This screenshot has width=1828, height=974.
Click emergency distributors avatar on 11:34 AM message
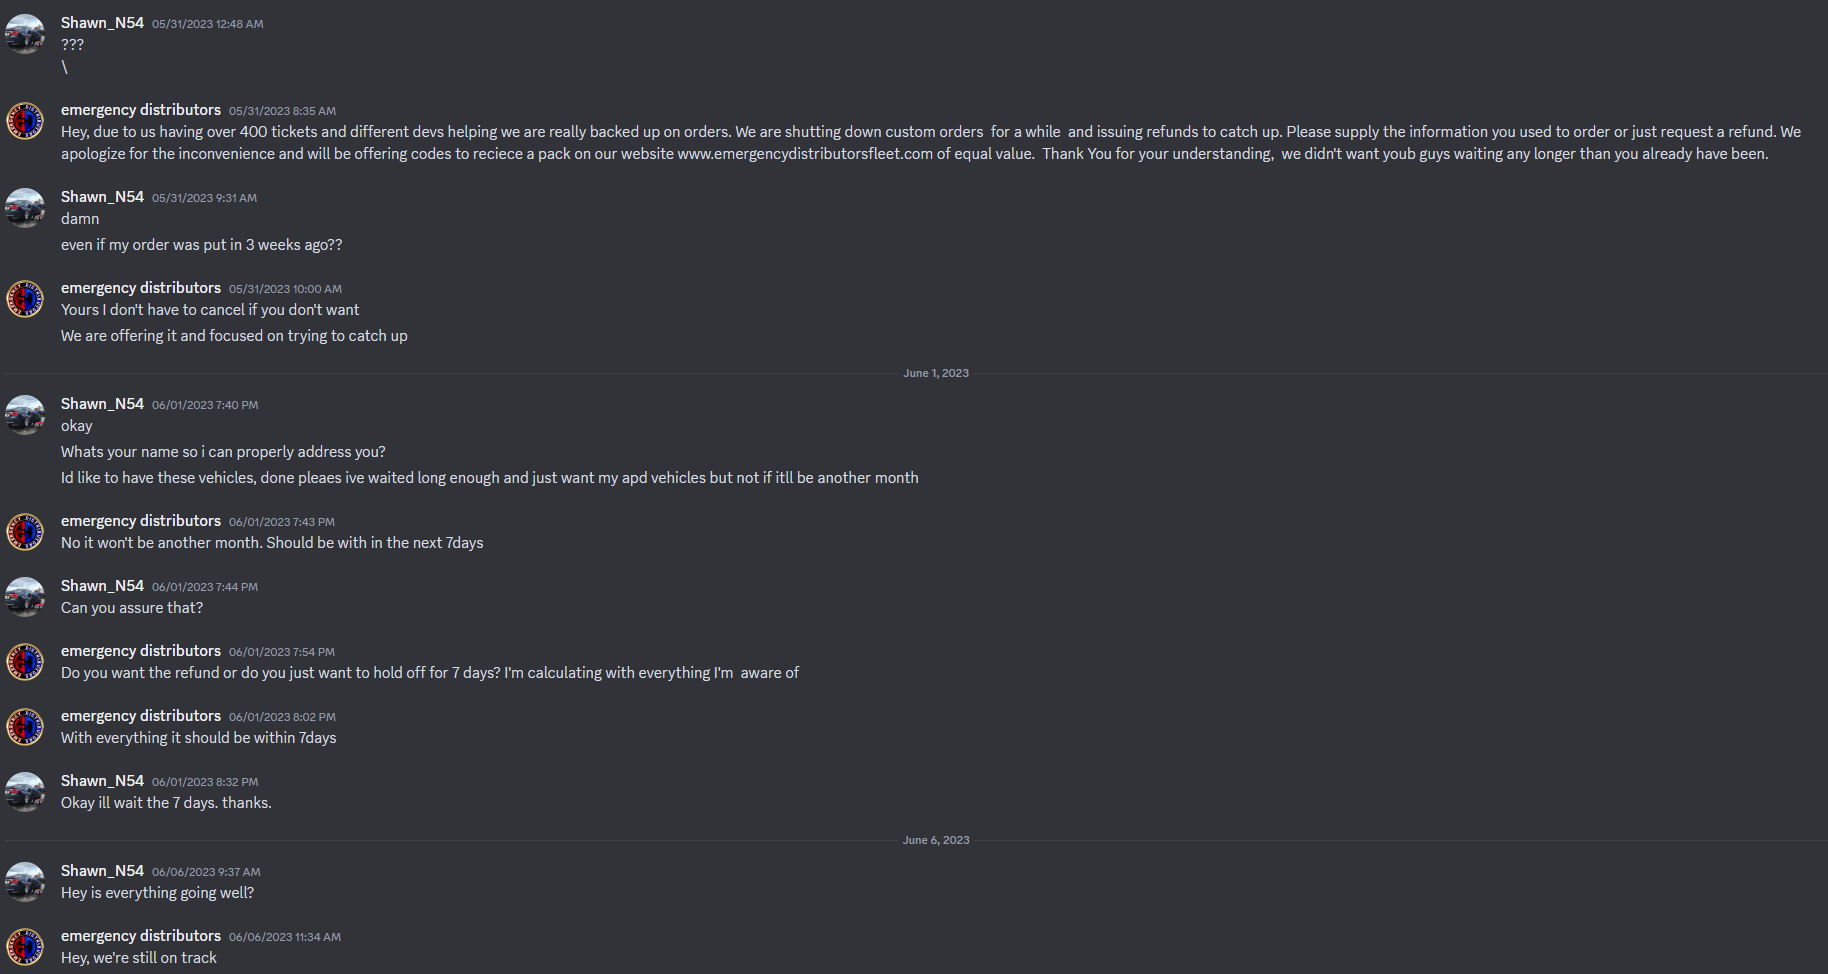click(x=25, y=947)
